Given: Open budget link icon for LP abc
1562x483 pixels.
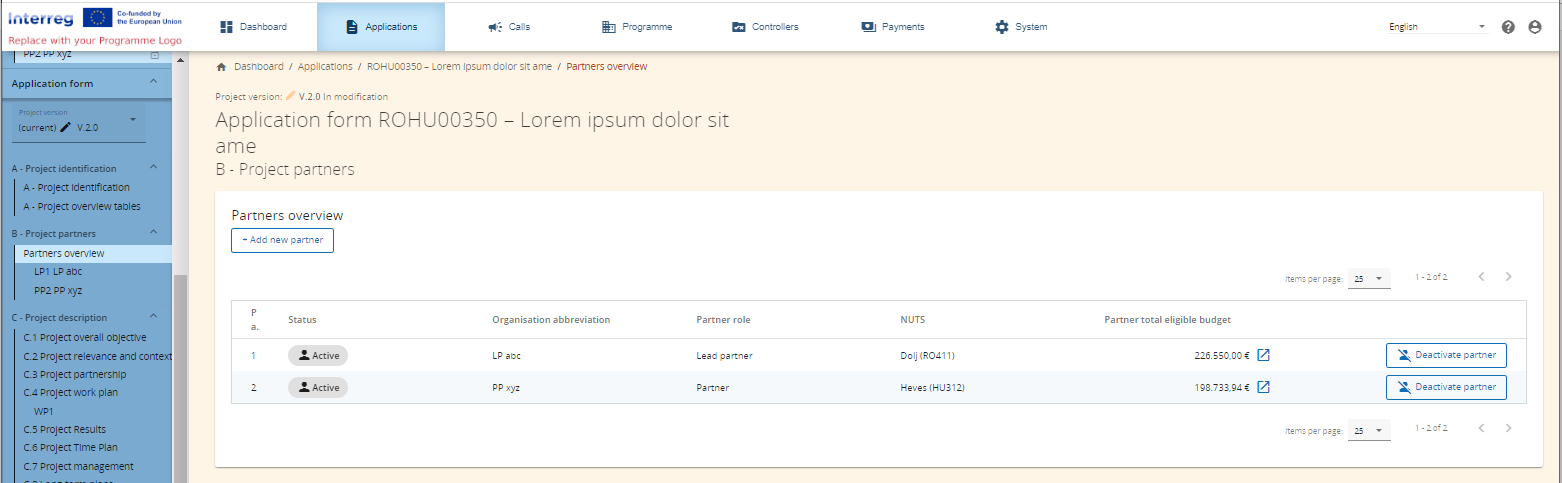Looking at the screenshot, I should coord(1263,355).
